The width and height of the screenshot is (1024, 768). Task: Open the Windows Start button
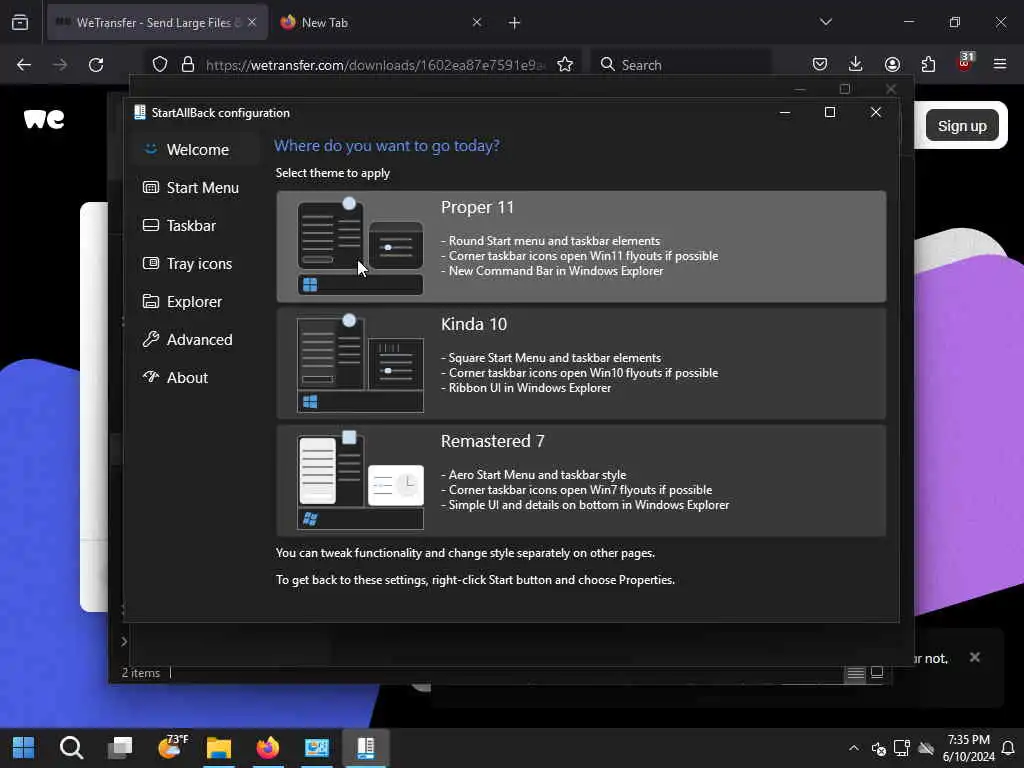tap(24, 748)
